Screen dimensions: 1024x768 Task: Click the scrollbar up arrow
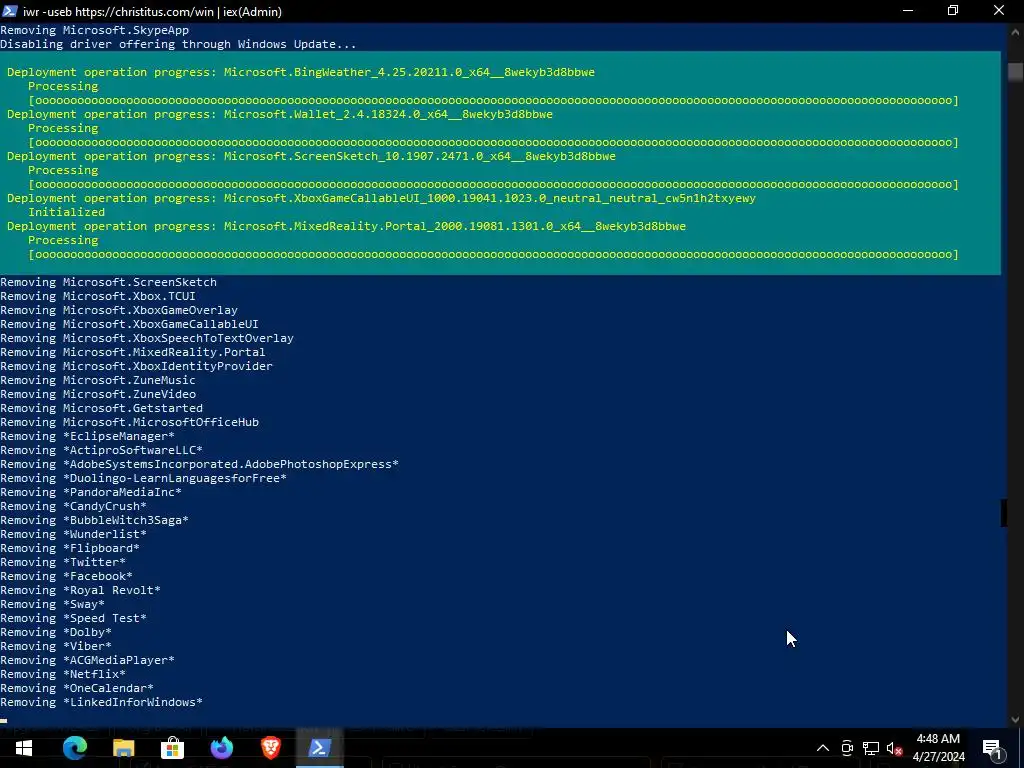[x=1016, y=31]
